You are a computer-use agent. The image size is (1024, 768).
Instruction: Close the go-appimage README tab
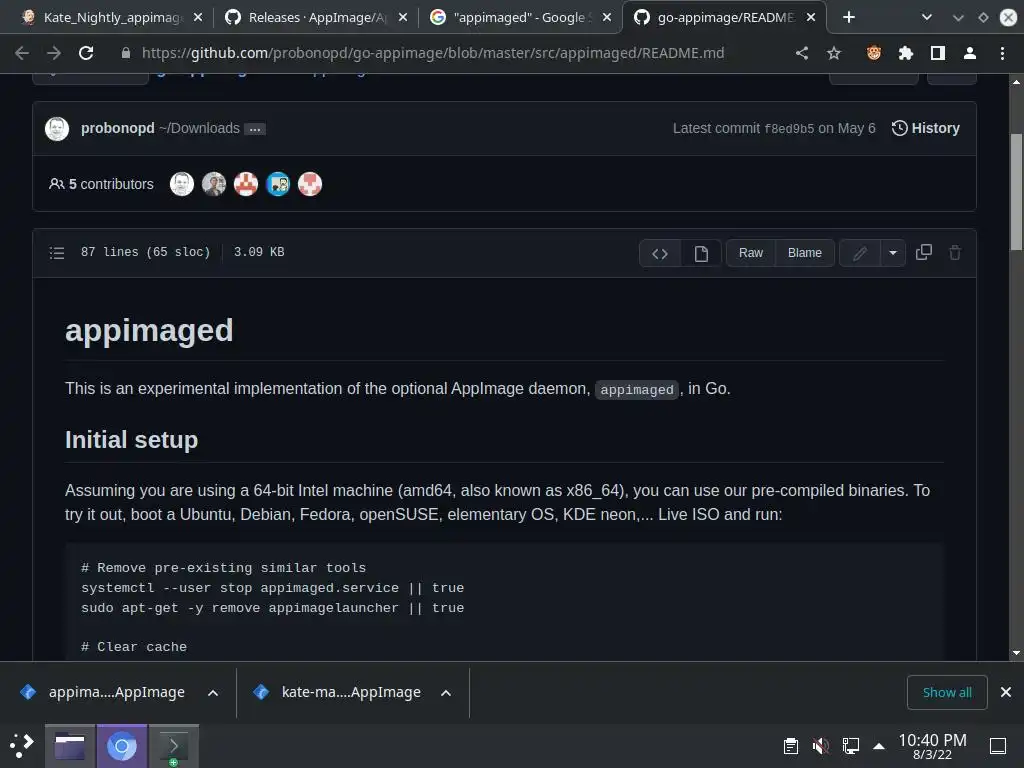click(811, 18)
